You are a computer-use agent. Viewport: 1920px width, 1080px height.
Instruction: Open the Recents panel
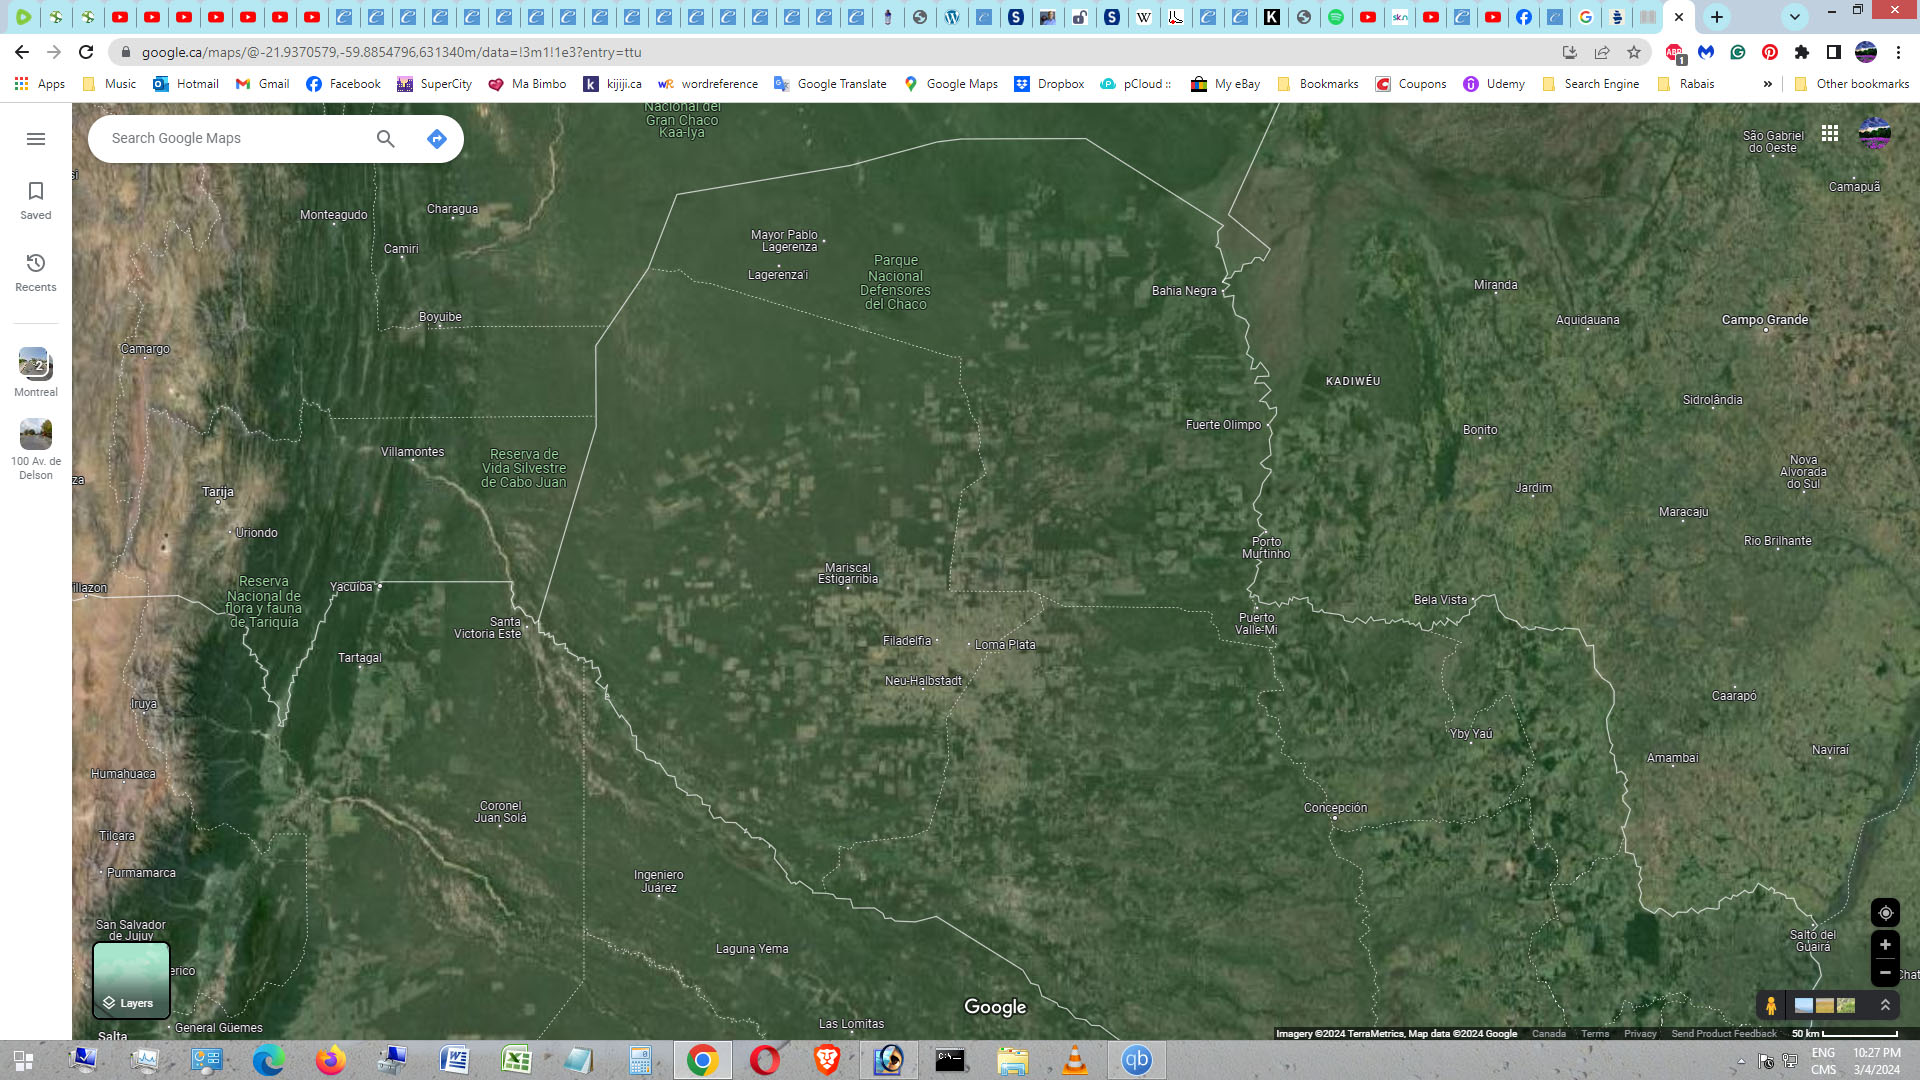point(36,272)
